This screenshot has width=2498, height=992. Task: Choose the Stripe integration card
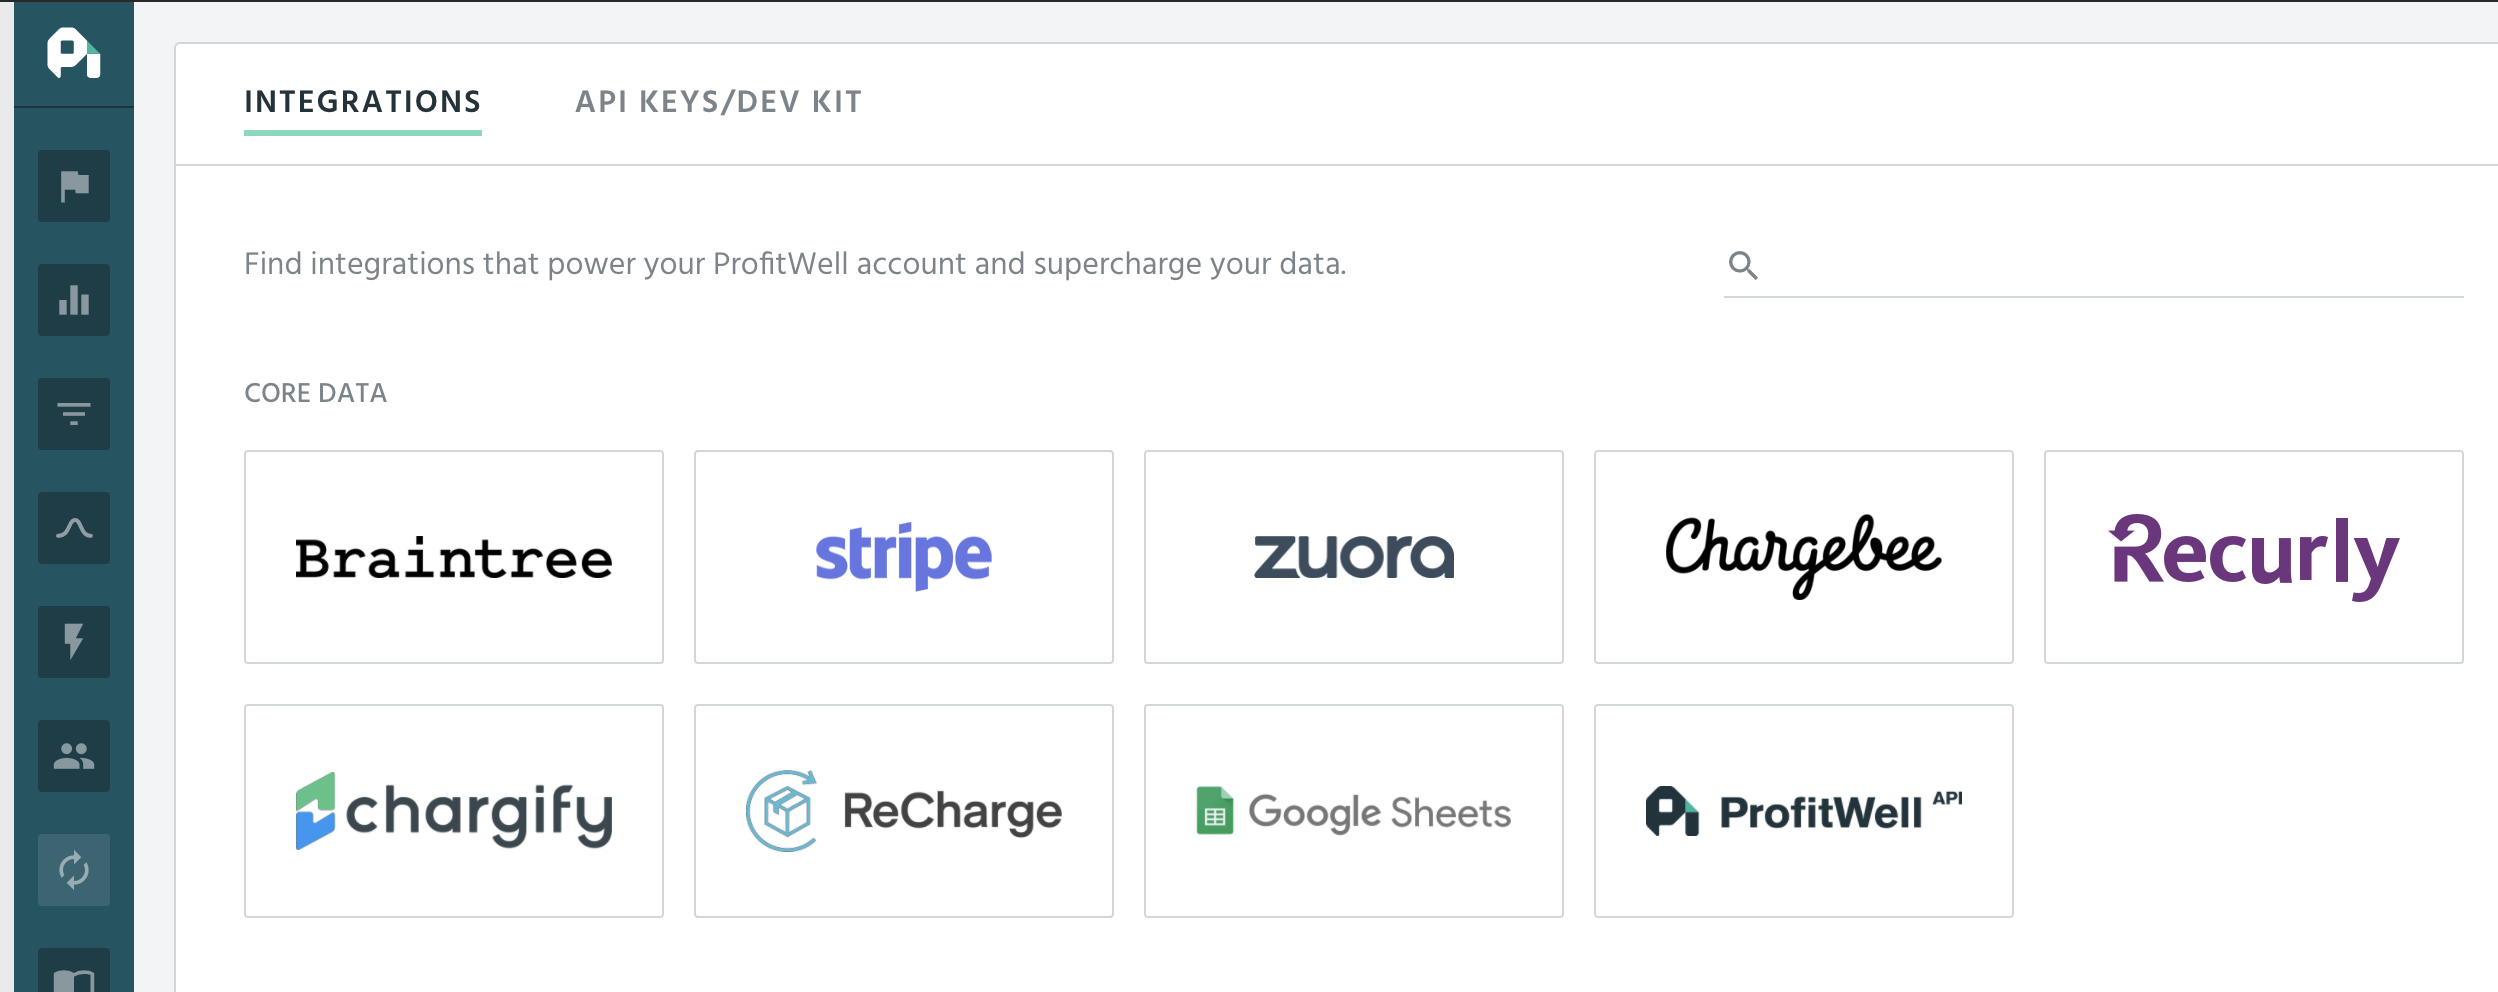[904, 557]
